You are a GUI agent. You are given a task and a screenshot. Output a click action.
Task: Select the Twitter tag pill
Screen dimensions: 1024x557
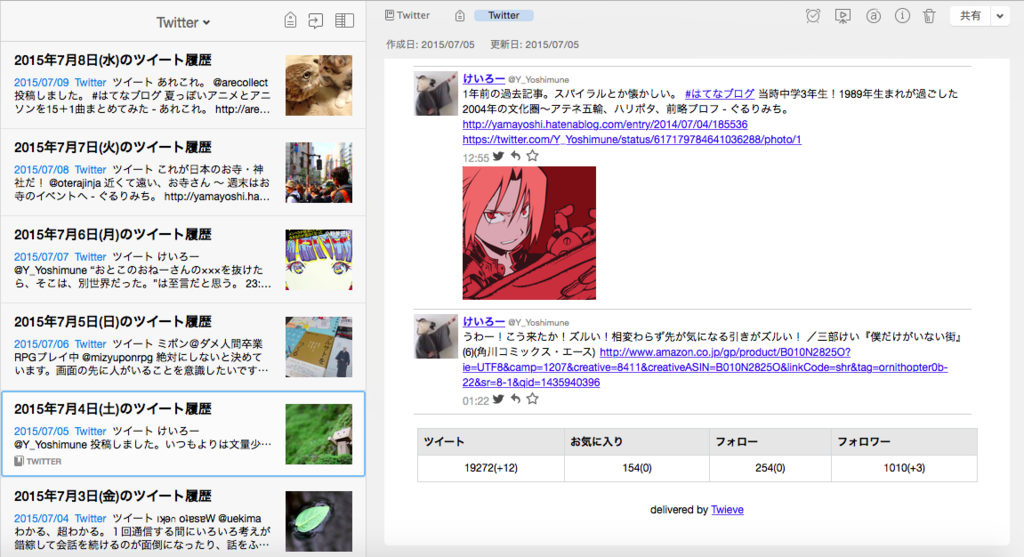coord(504,15)
